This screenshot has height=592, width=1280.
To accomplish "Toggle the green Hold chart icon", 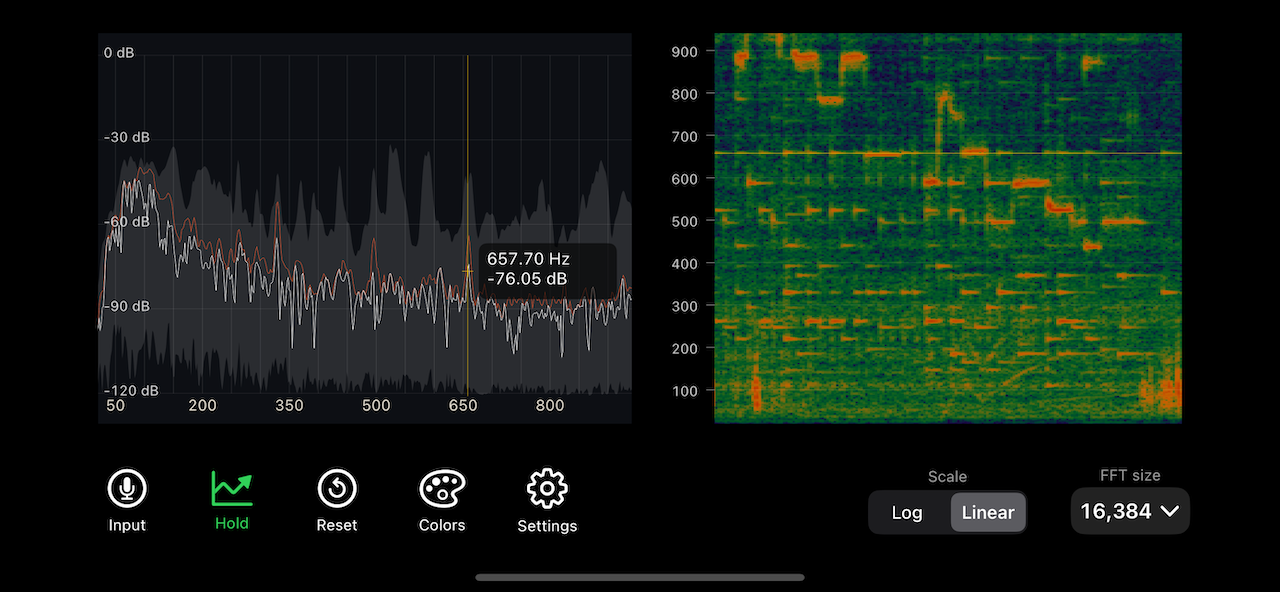I will pyautogui.click(x=232, y=488).
